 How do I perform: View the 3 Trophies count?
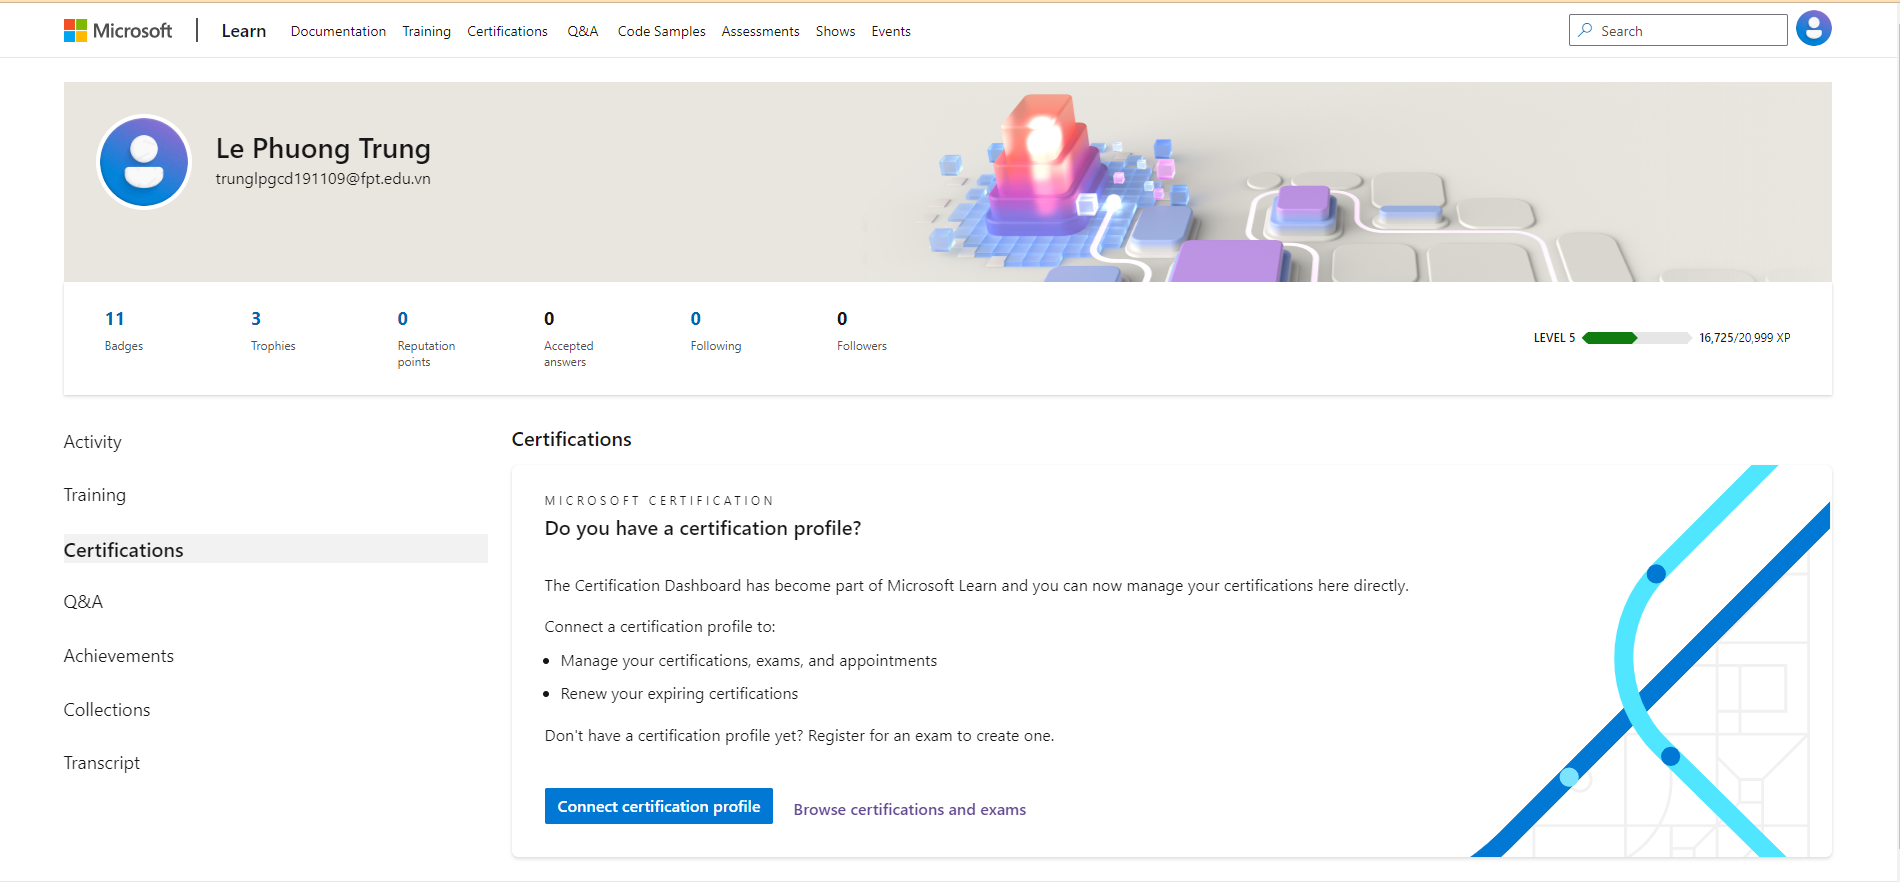(x=273, y=331)
